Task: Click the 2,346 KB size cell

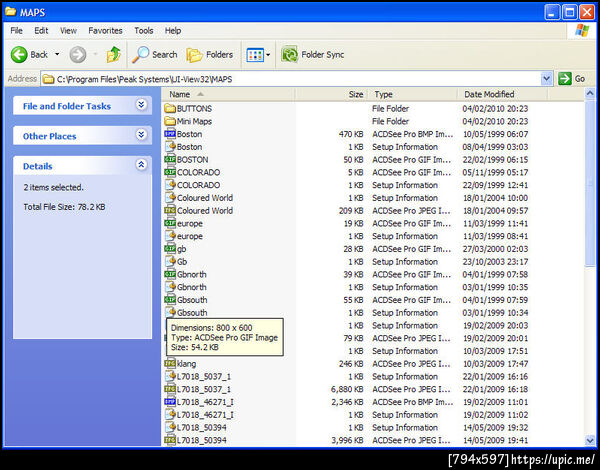Action: [347, 402]
